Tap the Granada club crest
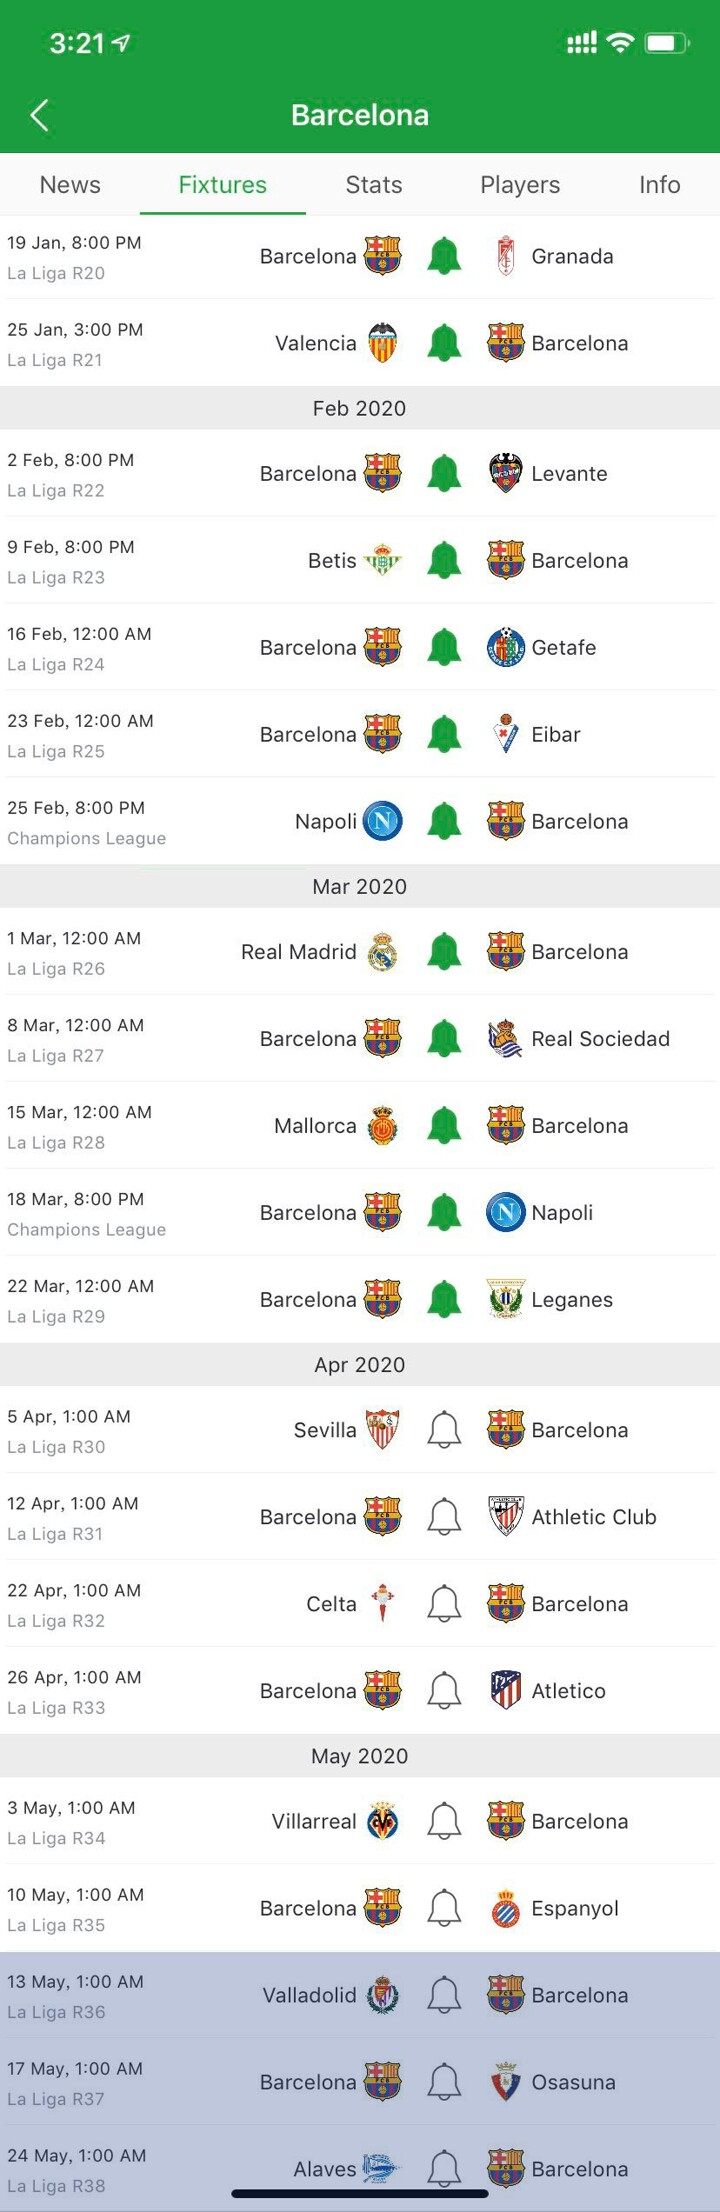This screenshot has height=2212, width=720. coord(506,256)
